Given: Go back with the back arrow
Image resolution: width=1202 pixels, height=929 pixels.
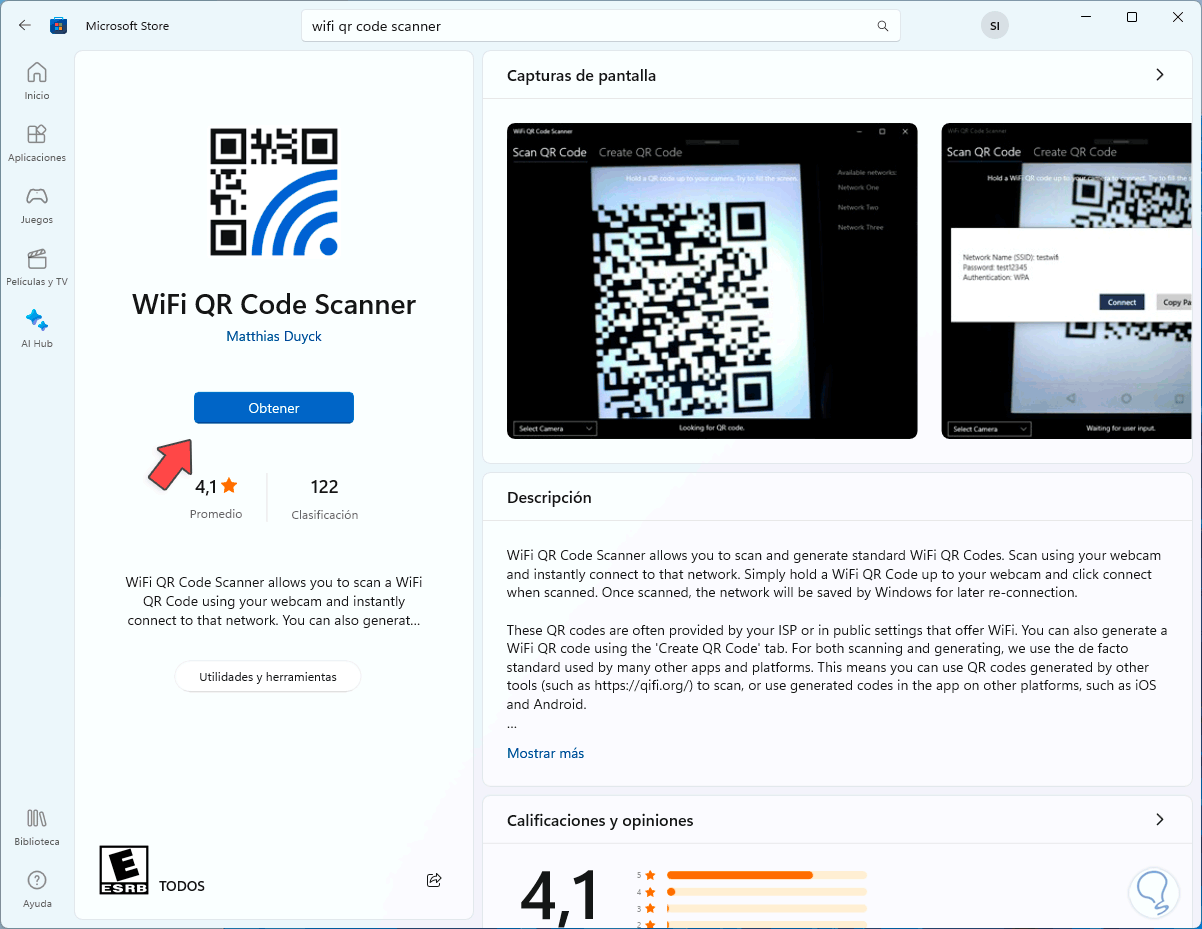Looking at the screenshot, I should coord(25,26).
